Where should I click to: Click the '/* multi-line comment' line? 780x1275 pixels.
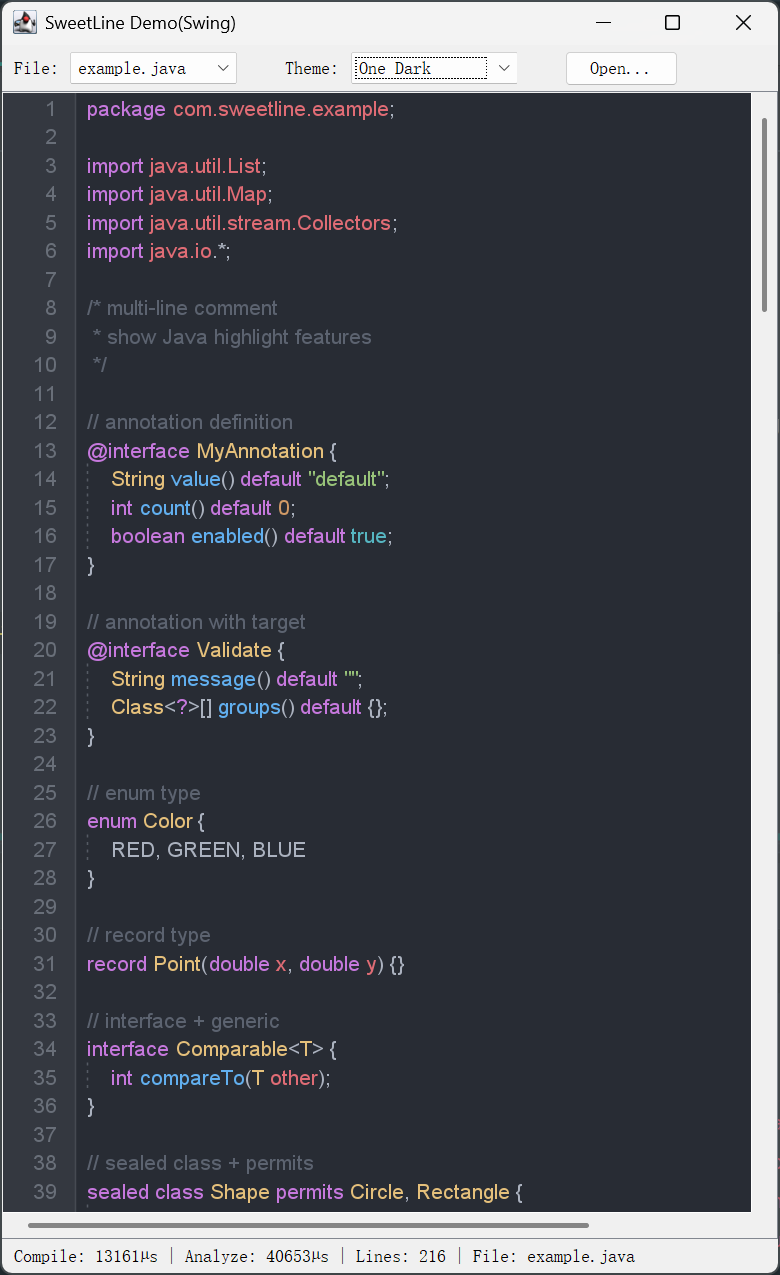pos(183,308)
